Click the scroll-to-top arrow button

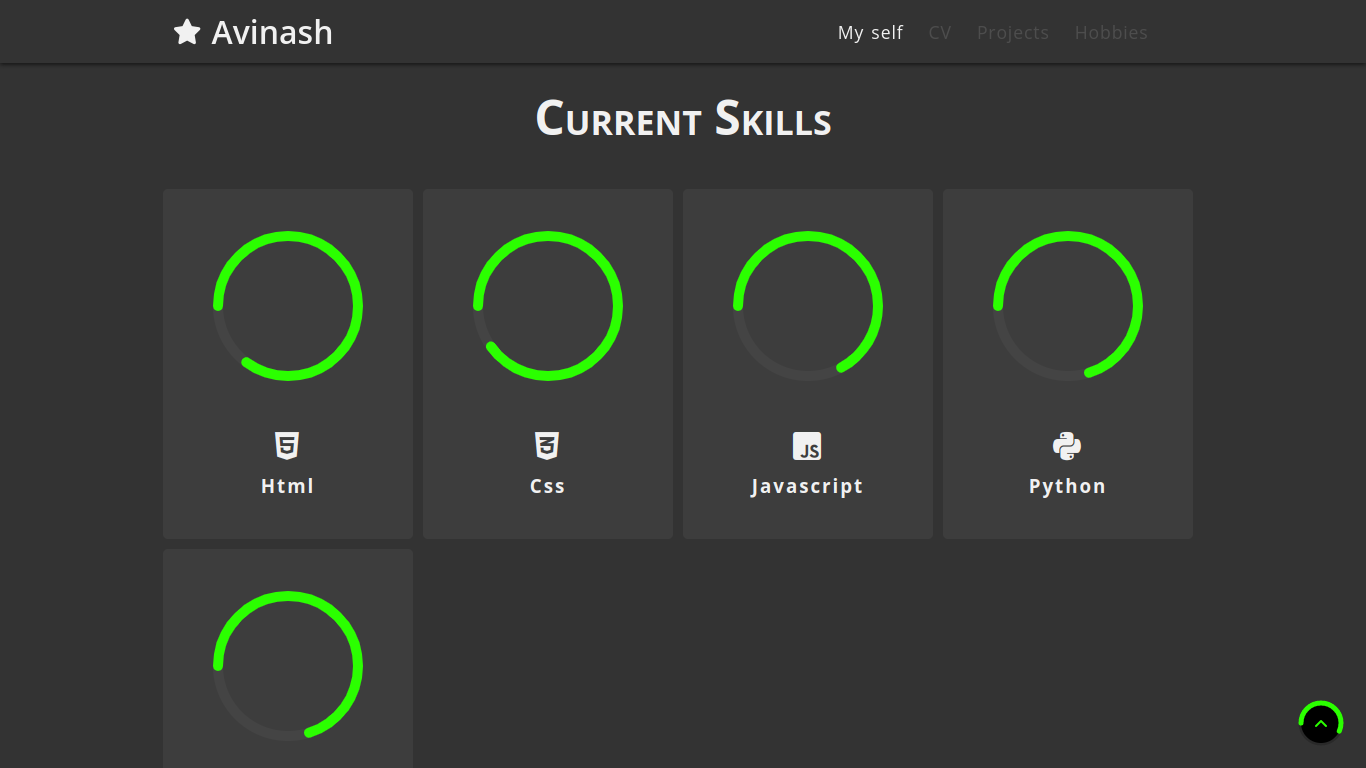point(1321,722)
